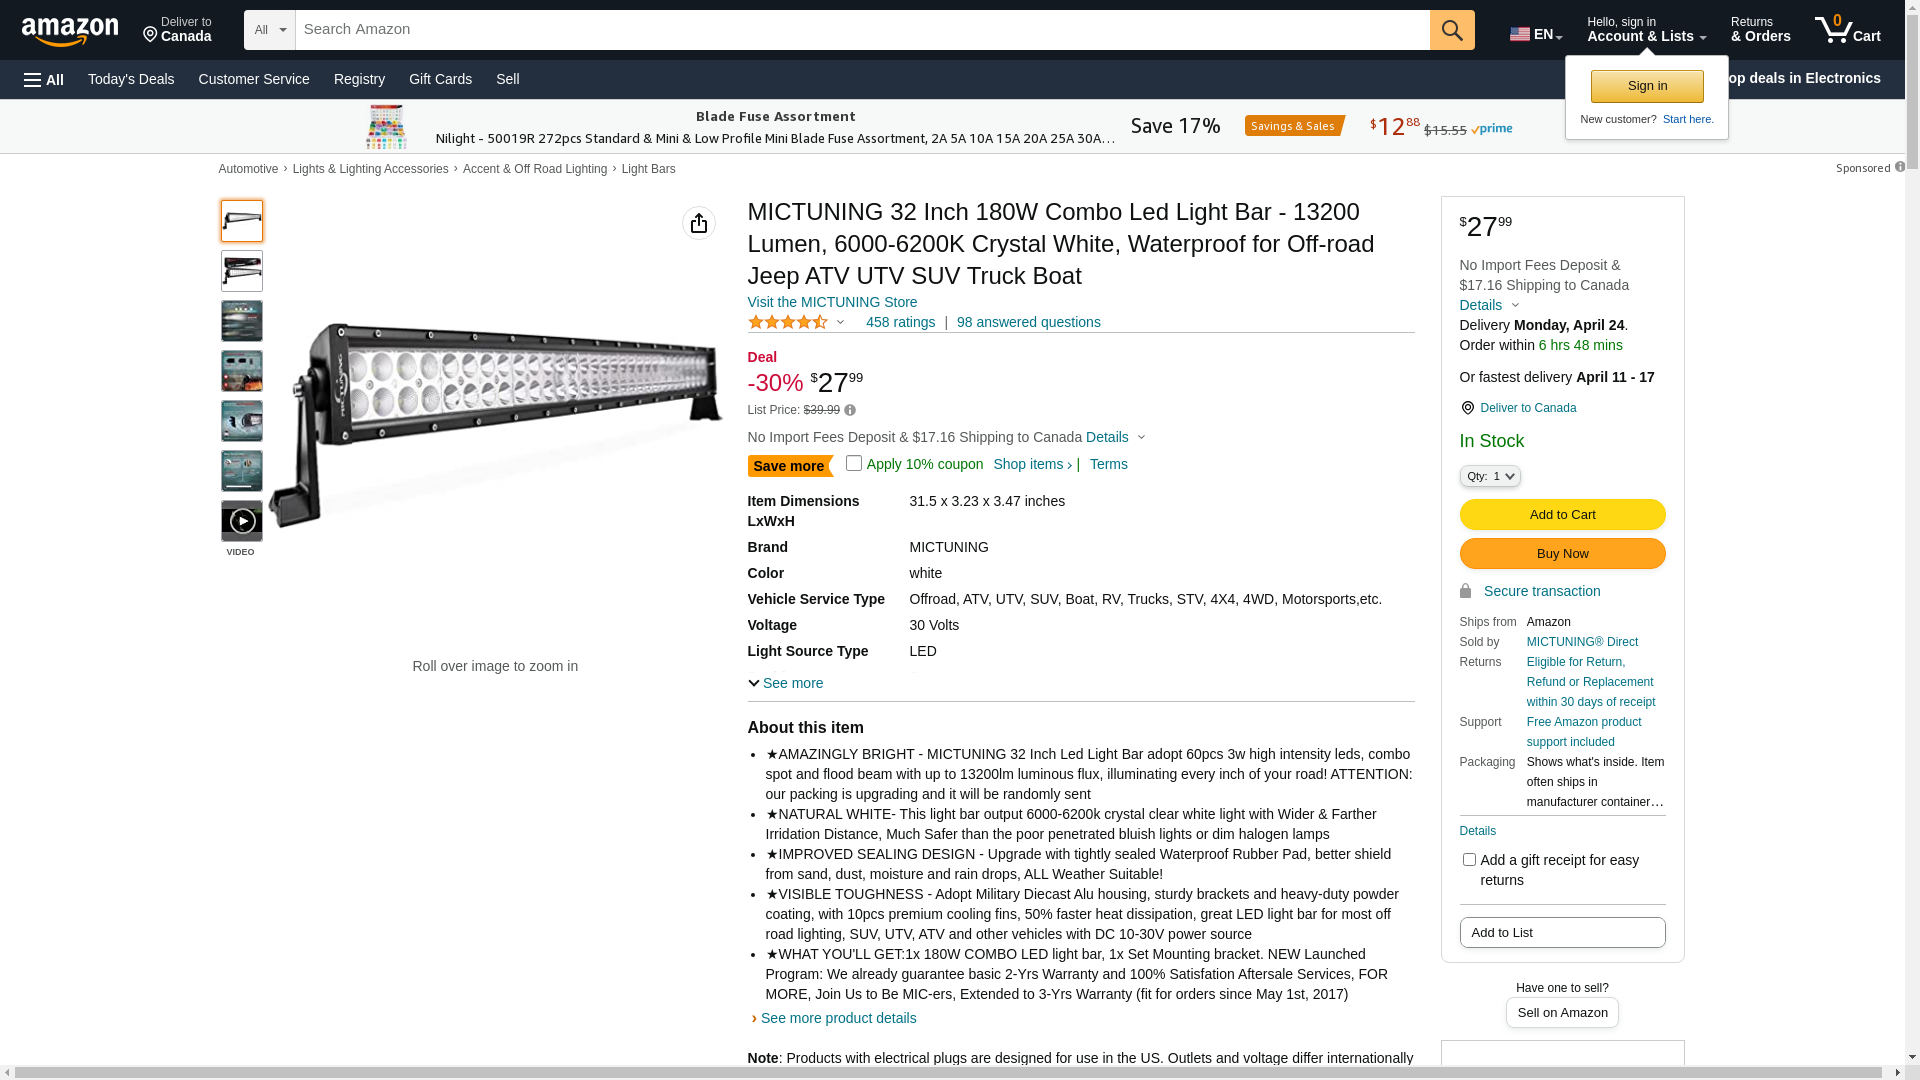
Task: Click the search magnifier button
Action: [x=1451, y=30]
